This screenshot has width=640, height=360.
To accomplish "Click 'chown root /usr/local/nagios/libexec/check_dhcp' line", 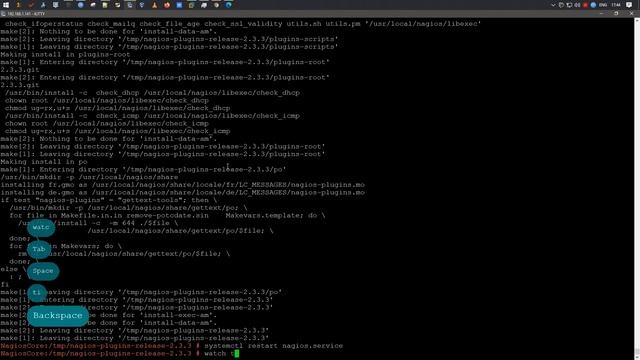I will tap(107, 100).
